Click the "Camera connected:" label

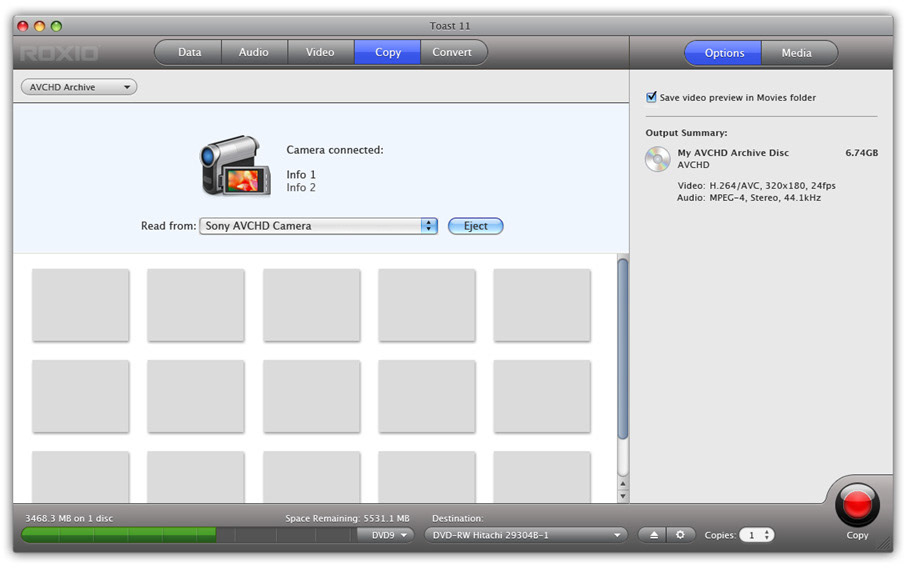pyautogui.click(x=335, y=150)
